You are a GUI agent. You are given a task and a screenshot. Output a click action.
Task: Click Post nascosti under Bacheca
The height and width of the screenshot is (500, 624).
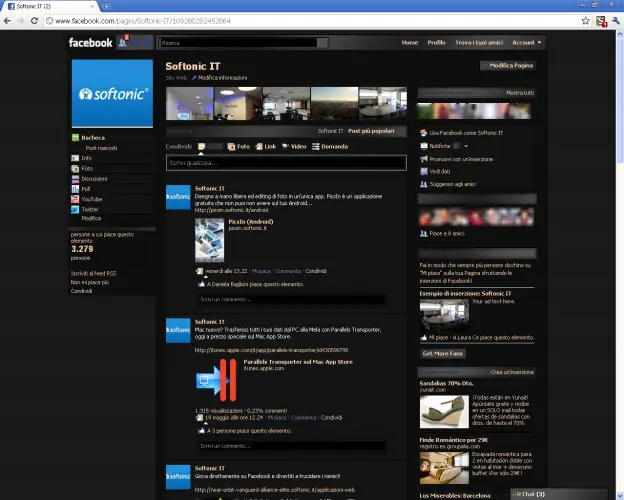(101, 148)
